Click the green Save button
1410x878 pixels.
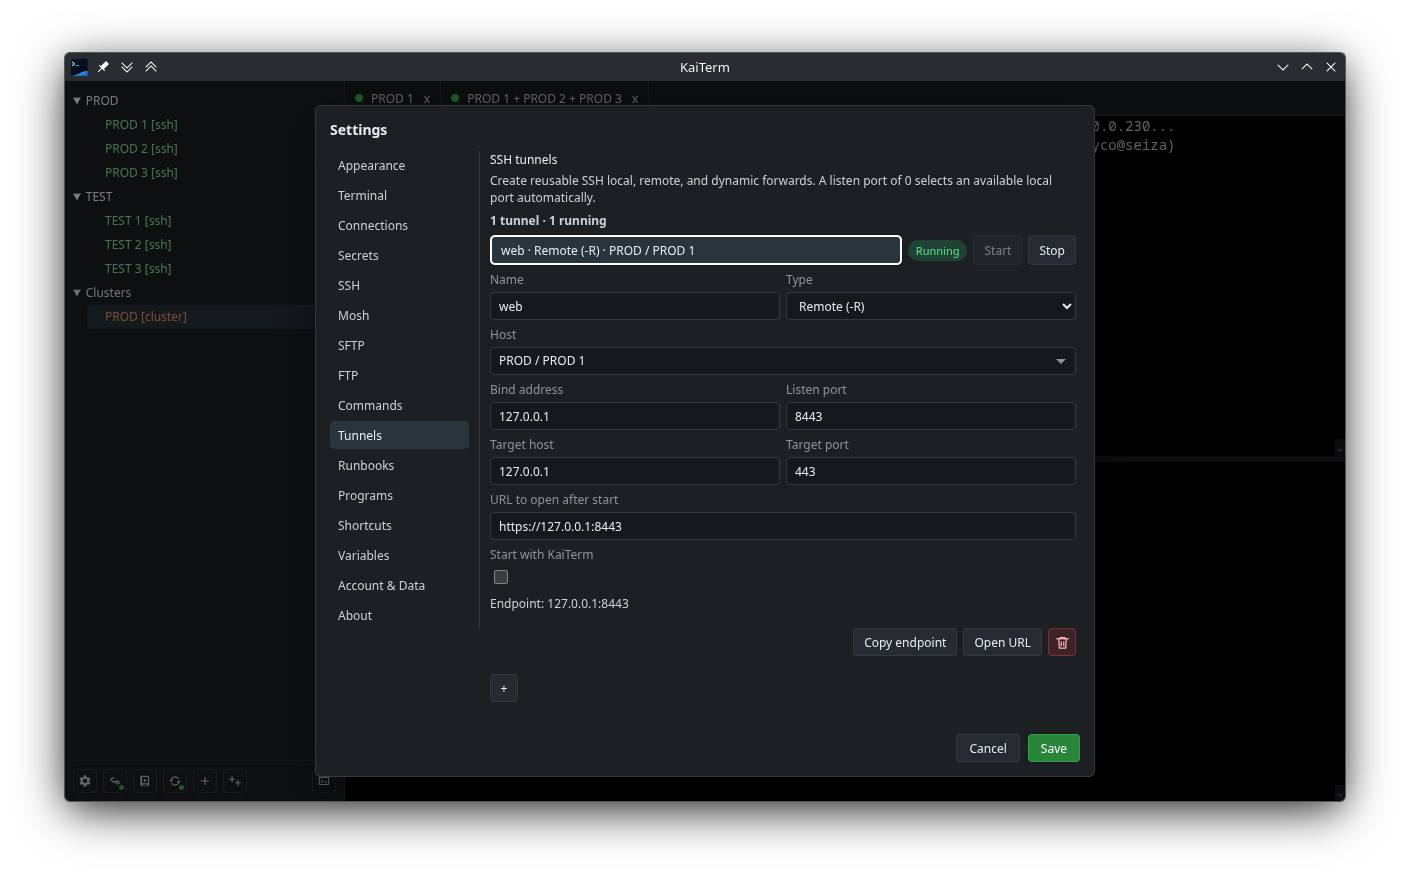pyautogui.click(x=1054, y=748)
